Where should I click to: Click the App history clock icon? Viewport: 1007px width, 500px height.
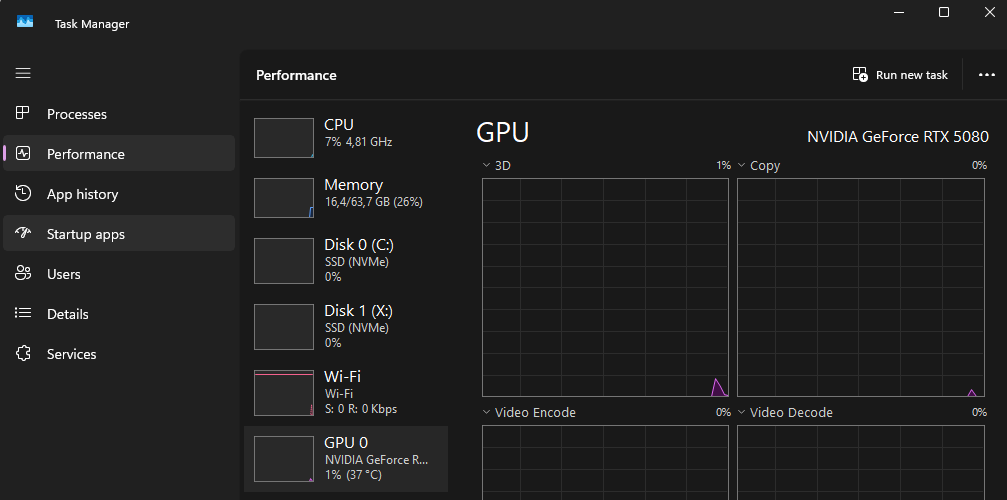23,193
